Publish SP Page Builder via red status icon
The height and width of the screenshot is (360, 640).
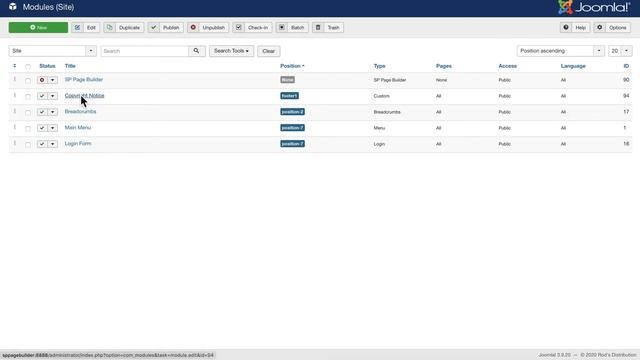point(42,80)
